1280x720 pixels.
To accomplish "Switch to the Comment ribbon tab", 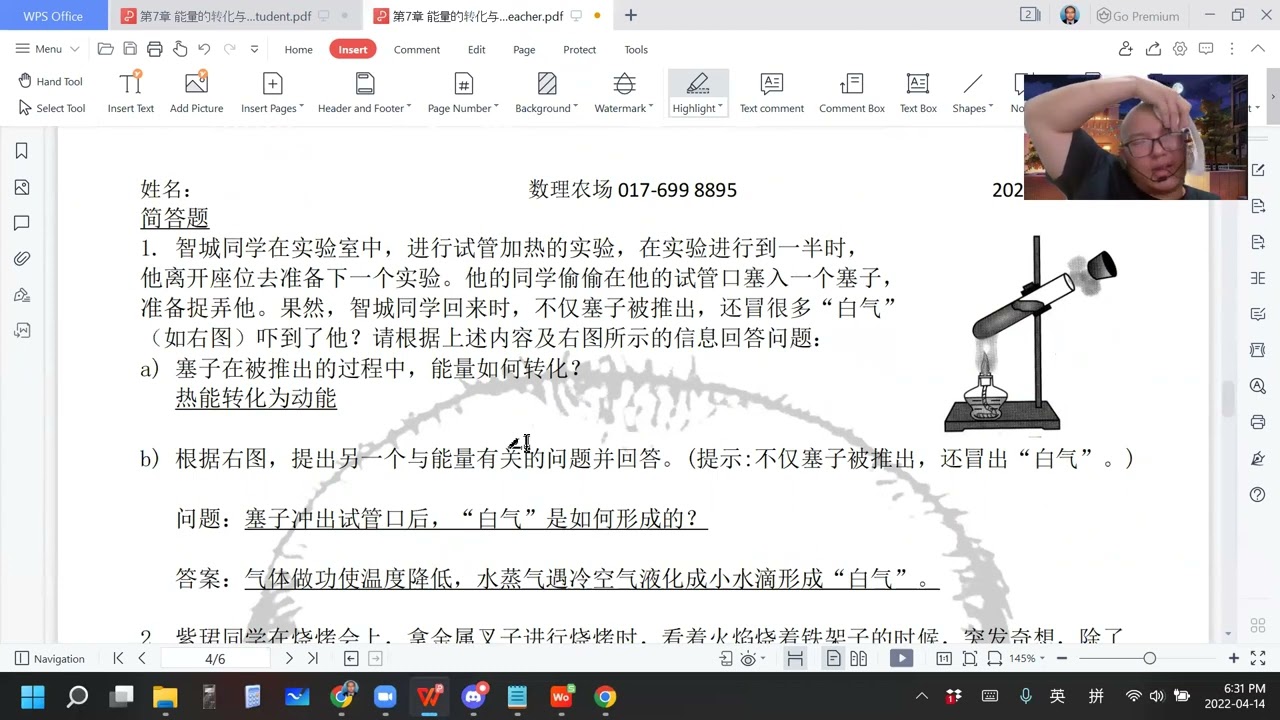I will (x=417, y=49).
